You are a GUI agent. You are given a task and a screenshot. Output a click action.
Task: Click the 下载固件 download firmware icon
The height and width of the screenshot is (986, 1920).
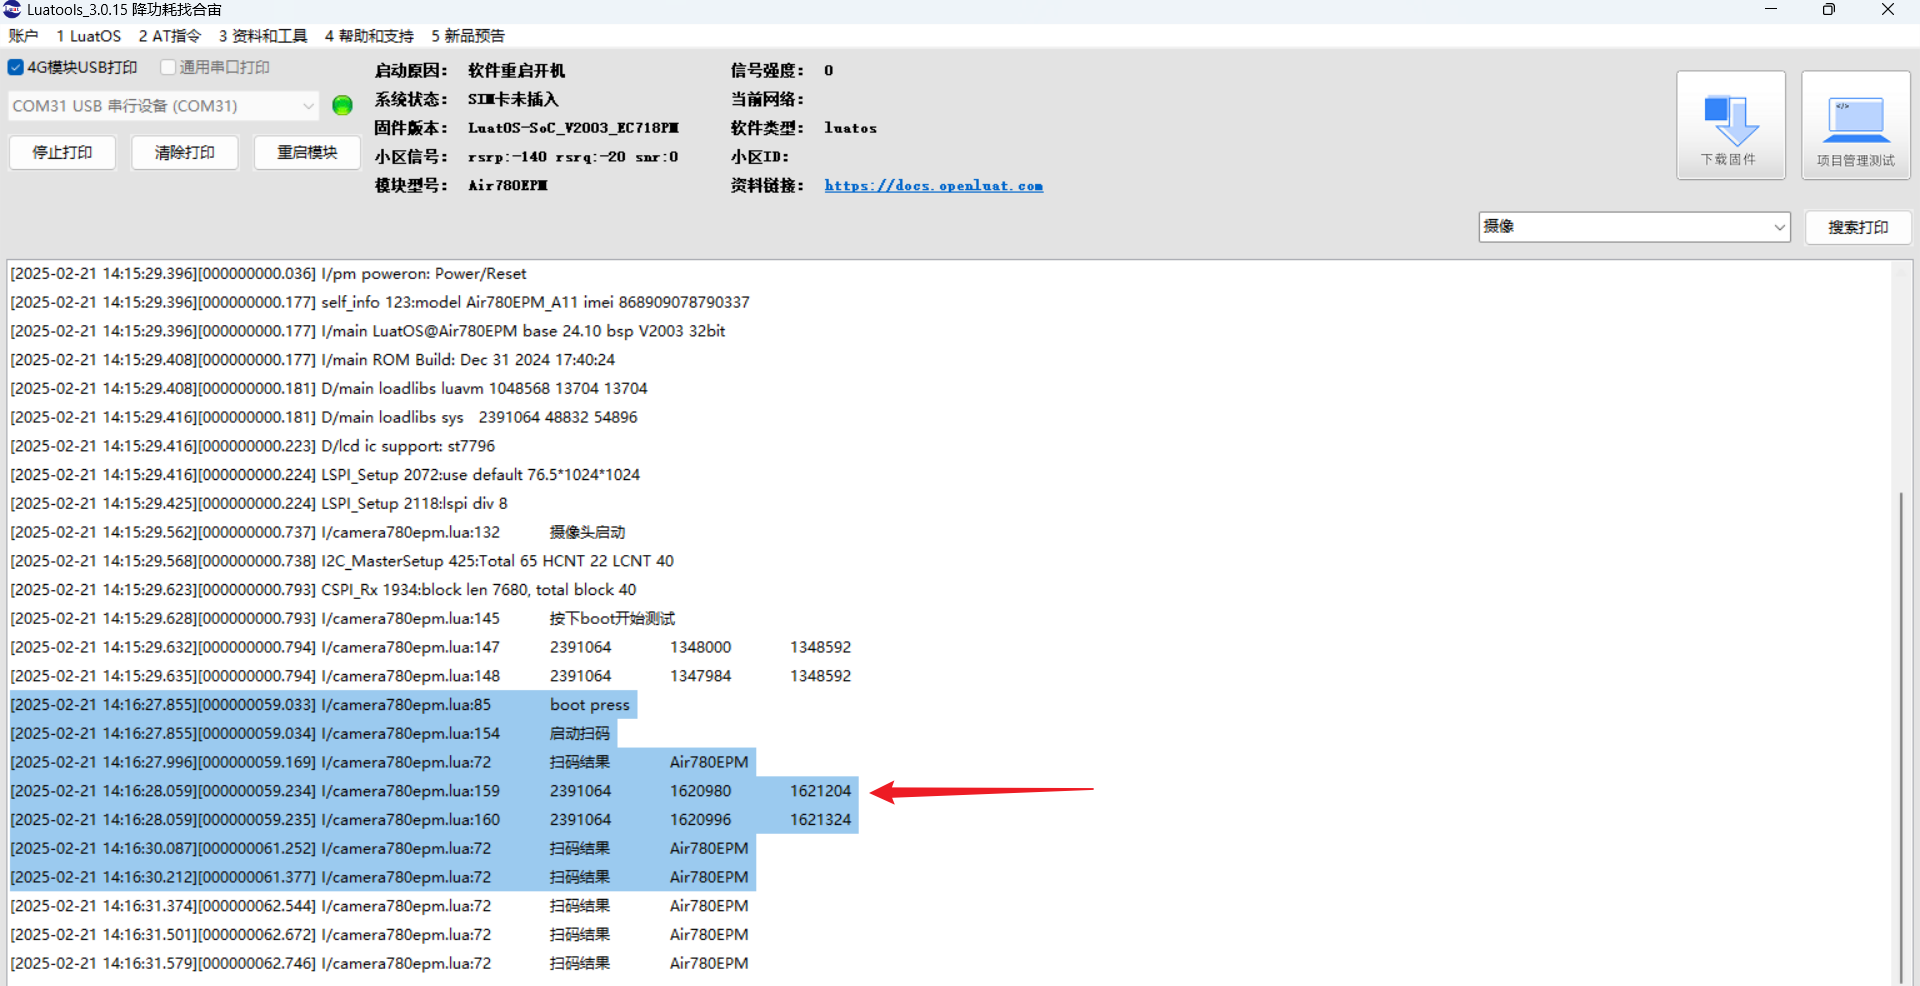pyautogui.click(x=1730, y=125)
